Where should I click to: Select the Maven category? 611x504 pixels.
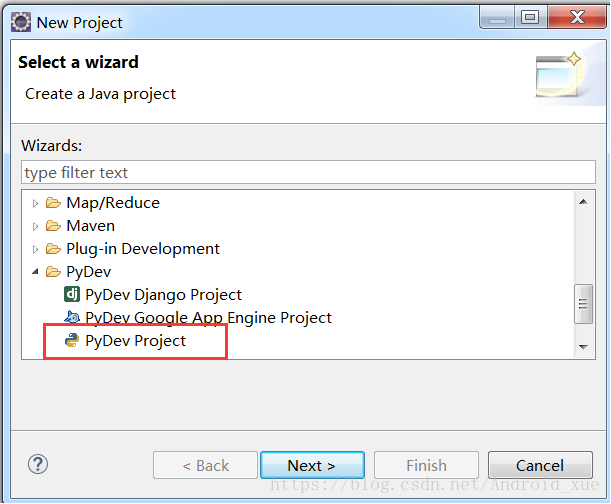90,226
